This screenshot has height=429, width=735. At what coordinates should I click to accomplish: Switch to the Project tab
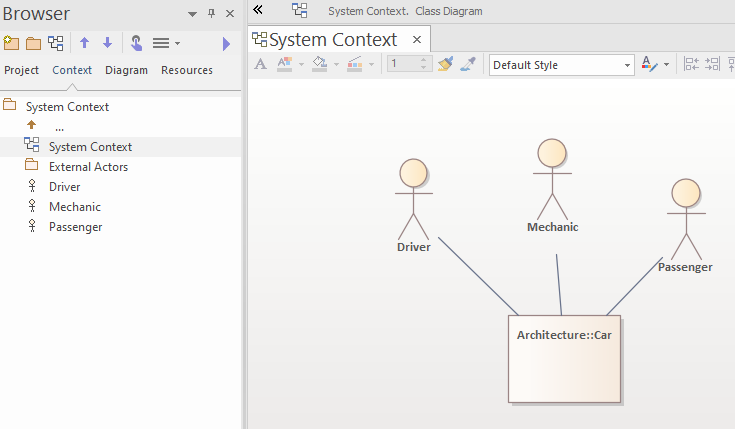(x=22, y=70)
